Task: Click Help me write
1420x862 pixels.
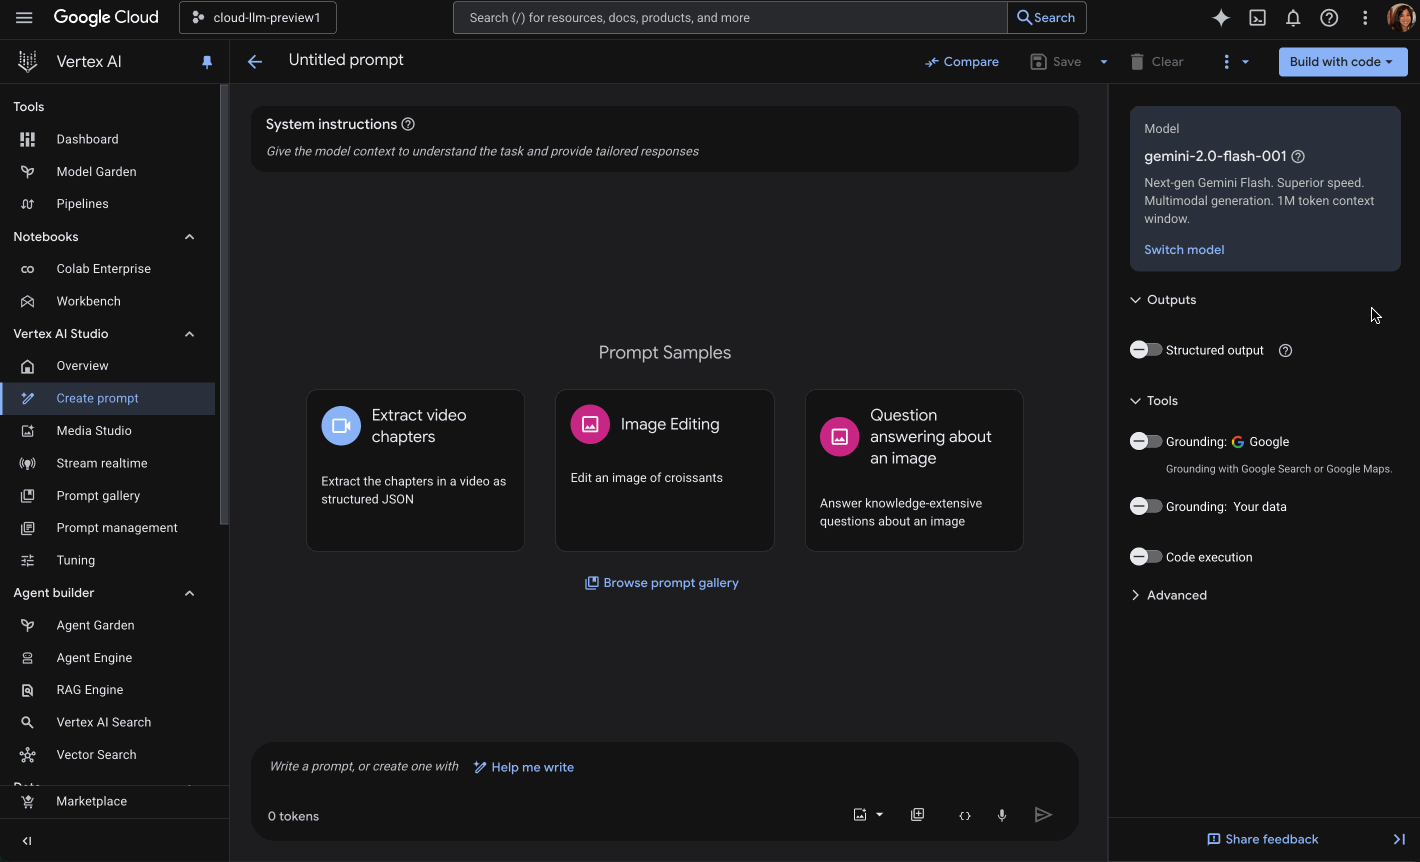Action: (524, 767)
